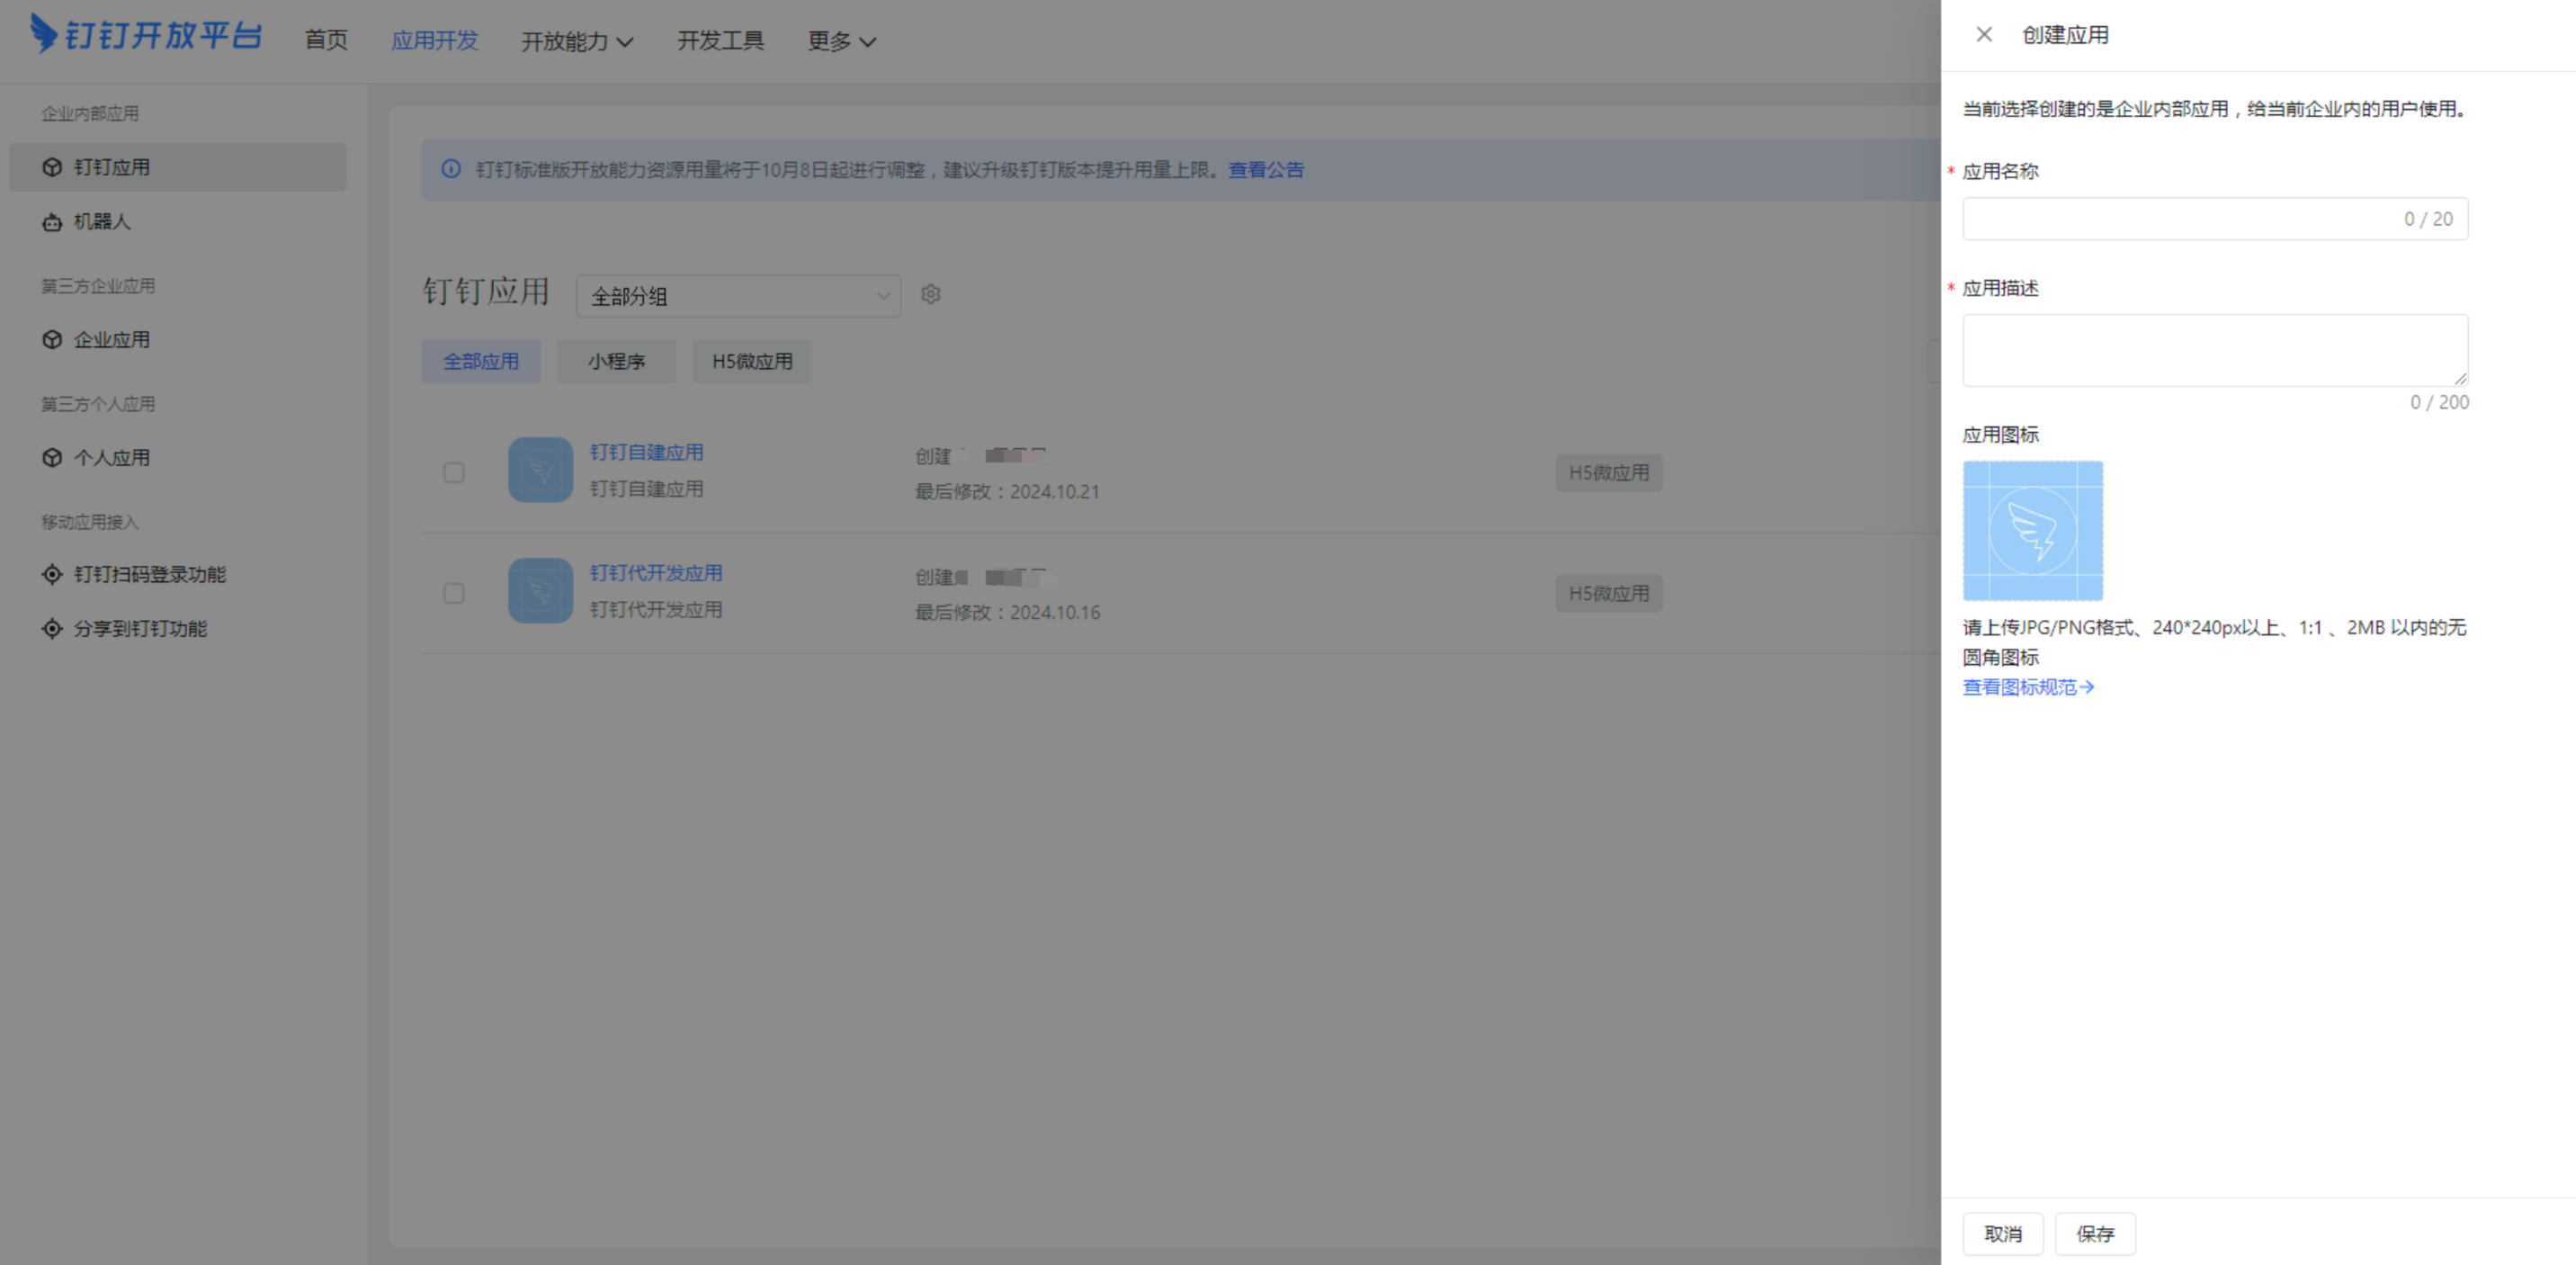Click the target icon beside 钉钉扫码登录功能
Screen dimensions: 2576x1265
52,574
